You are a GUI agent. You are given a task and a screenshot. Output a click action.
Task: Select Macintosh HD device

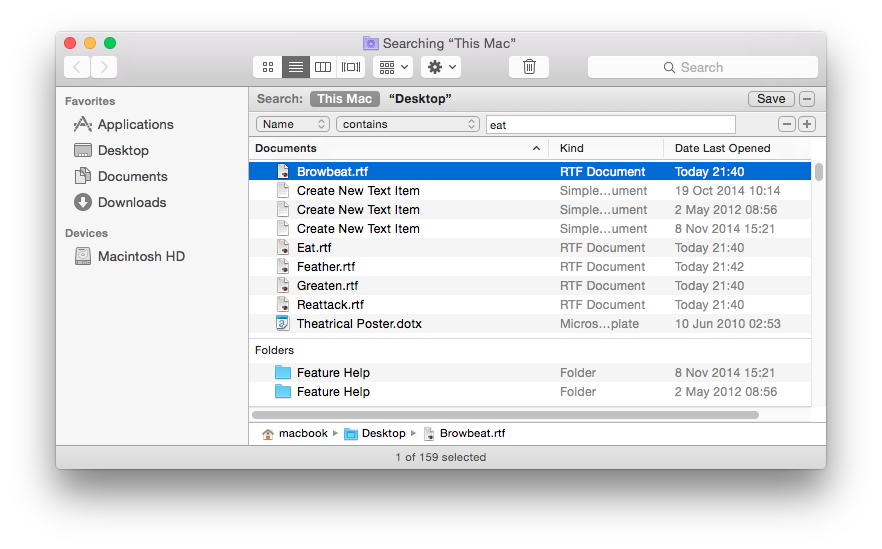130,256
